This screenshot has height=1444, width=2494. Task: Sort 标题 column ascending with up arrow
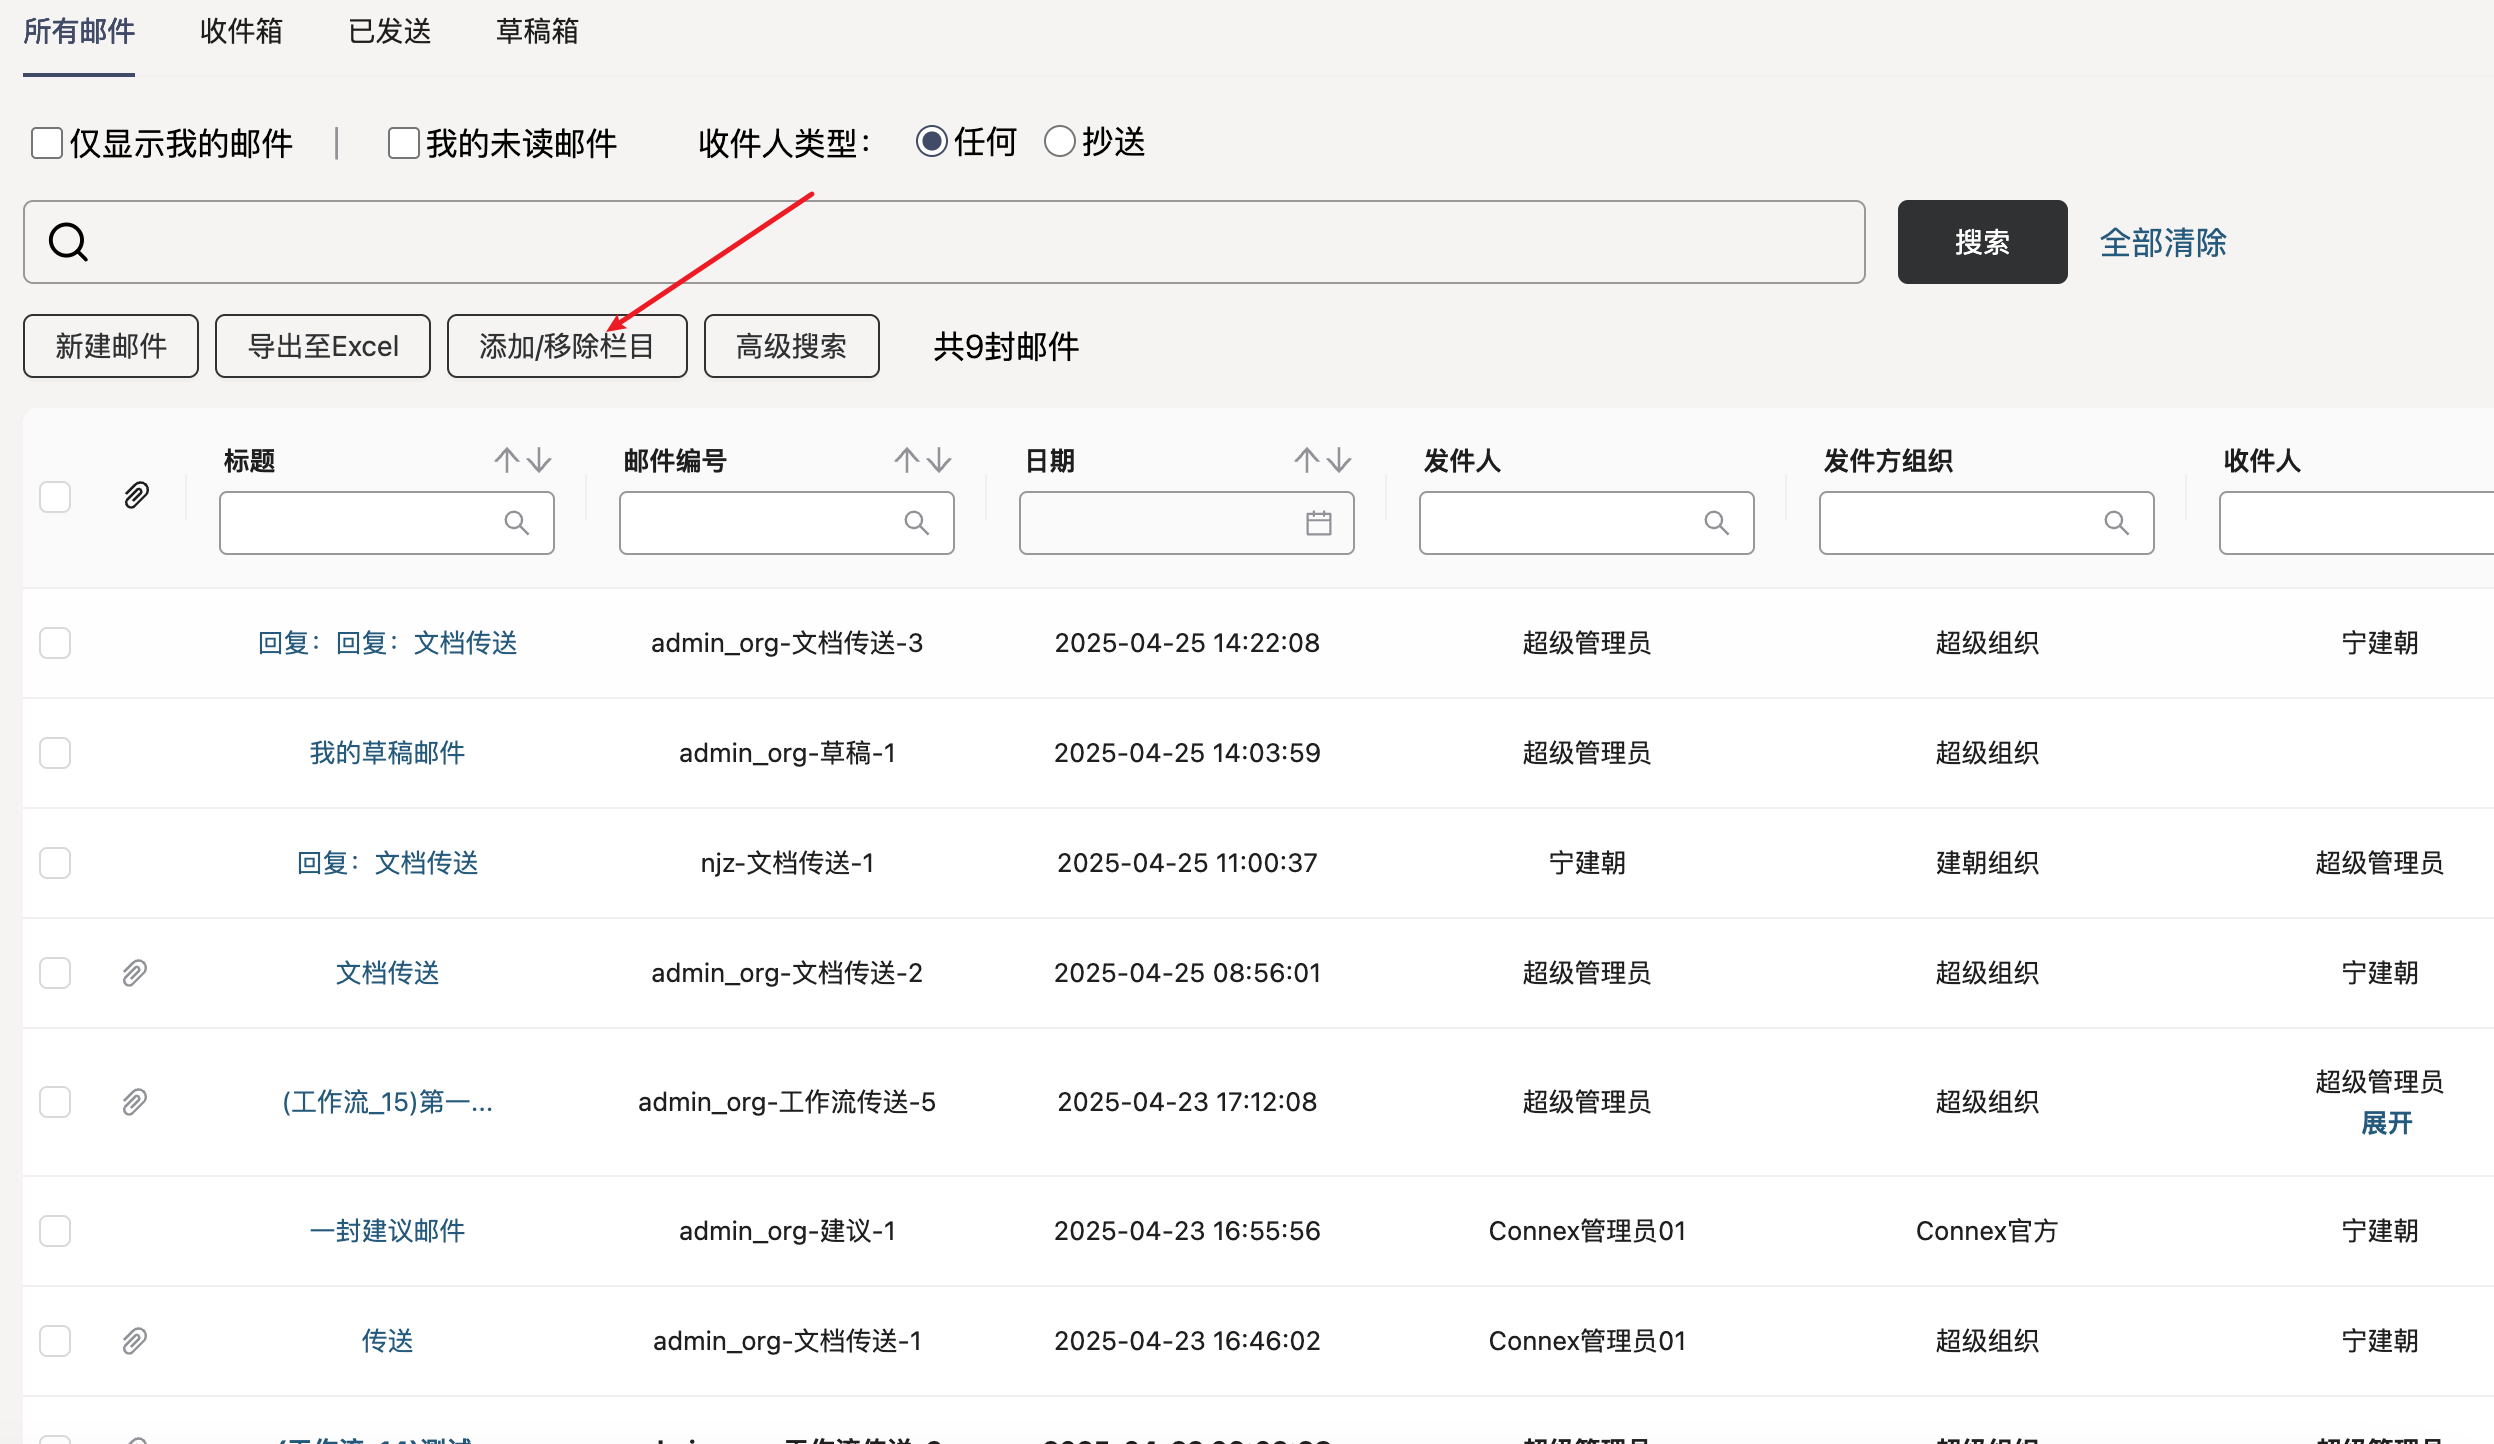click(507, 460)
